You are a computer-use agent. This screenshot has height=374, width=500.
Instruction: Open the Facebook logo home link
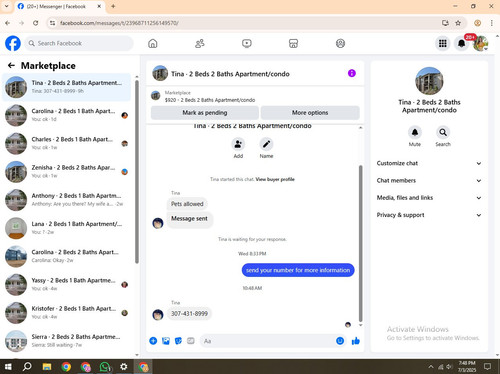coord(13,43)
